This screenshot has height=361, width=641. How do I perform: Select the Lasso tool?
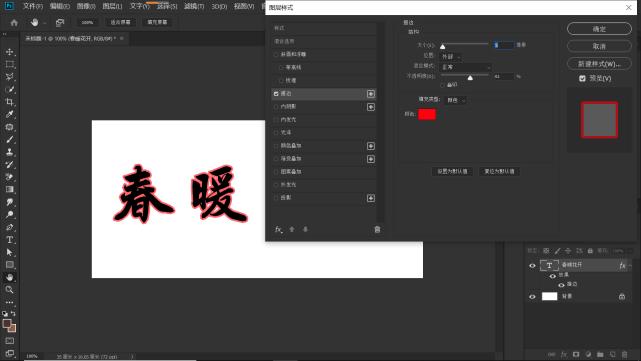[9, 76]
